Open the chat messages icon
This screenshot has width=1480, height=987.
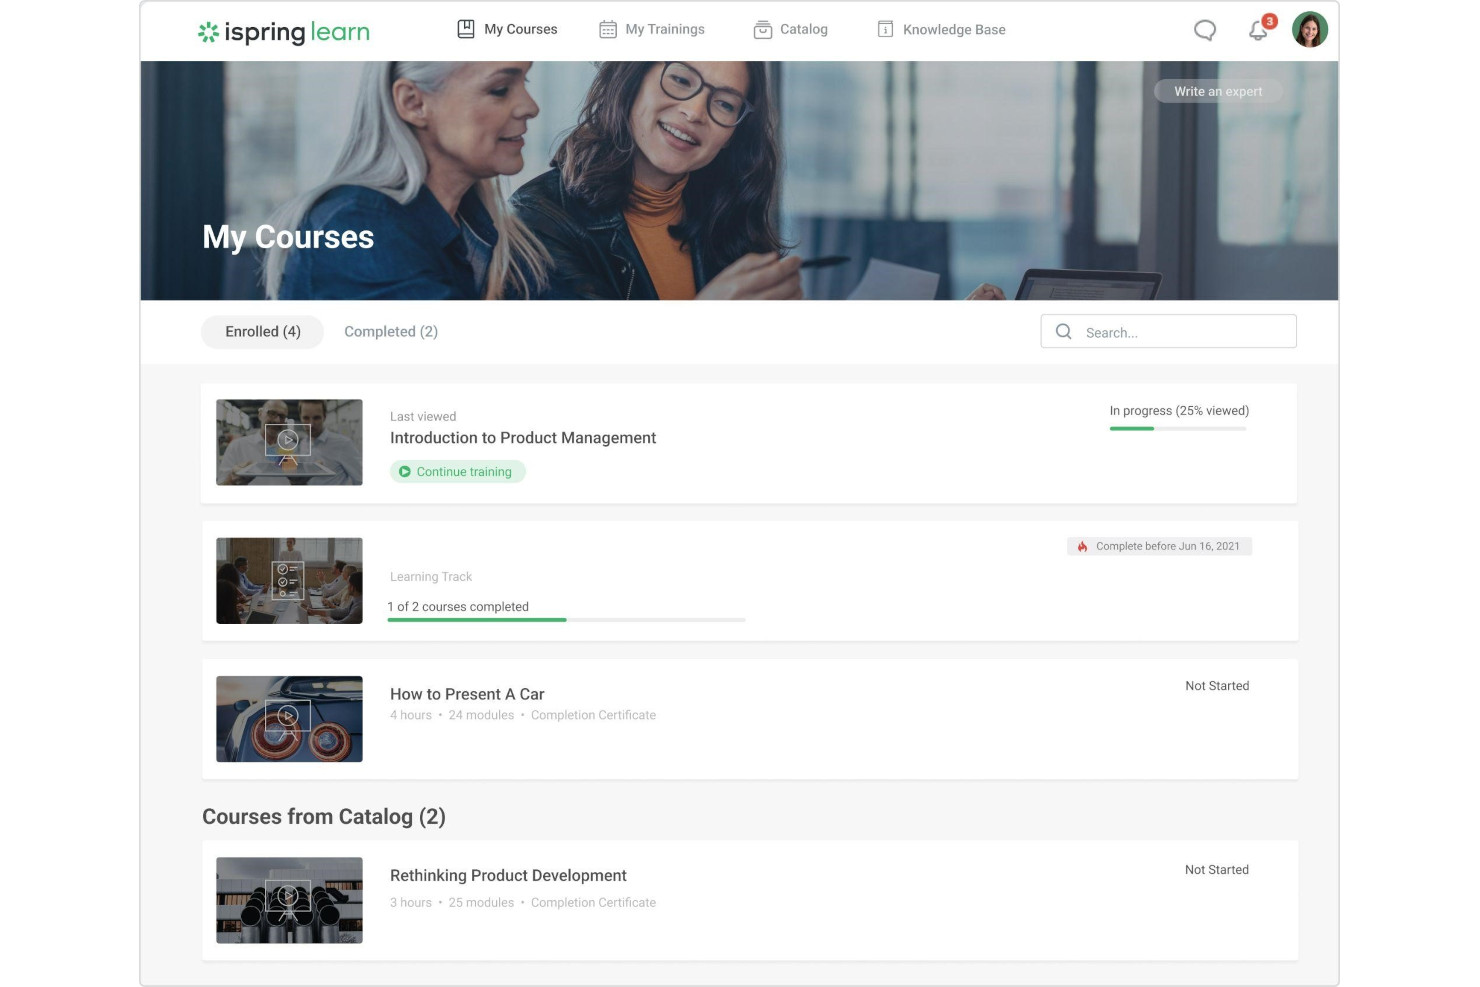(x=1205, y=30)
